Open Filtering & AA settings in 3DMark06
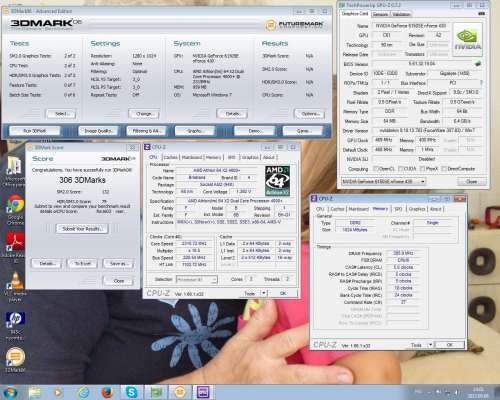The height and width of the screenshot is (400, 500). click(147, 131)
